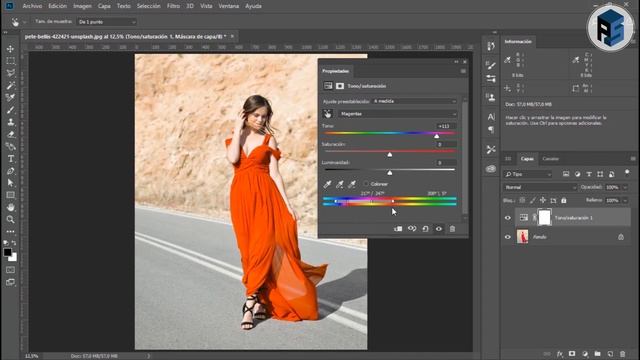Pick the subtract-from-sample eyedropper in Properties
This screenshot has height=360, width=640.
(352, 184)
